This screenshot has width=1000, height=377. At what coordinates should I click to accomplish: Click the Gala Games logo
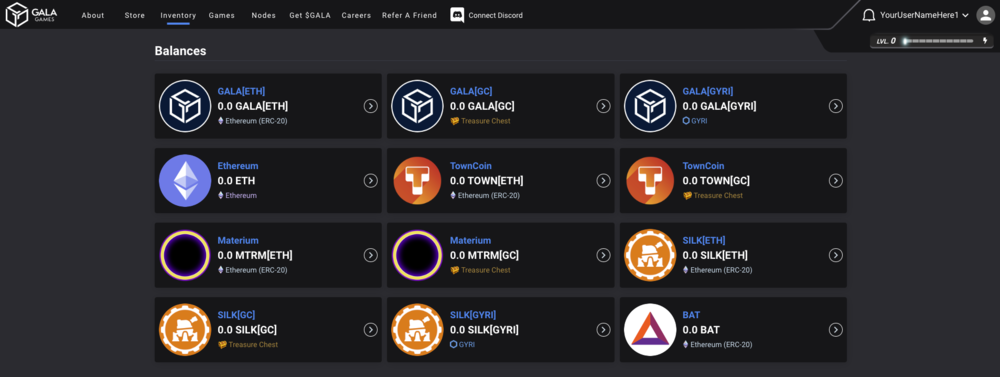point(31,14)
